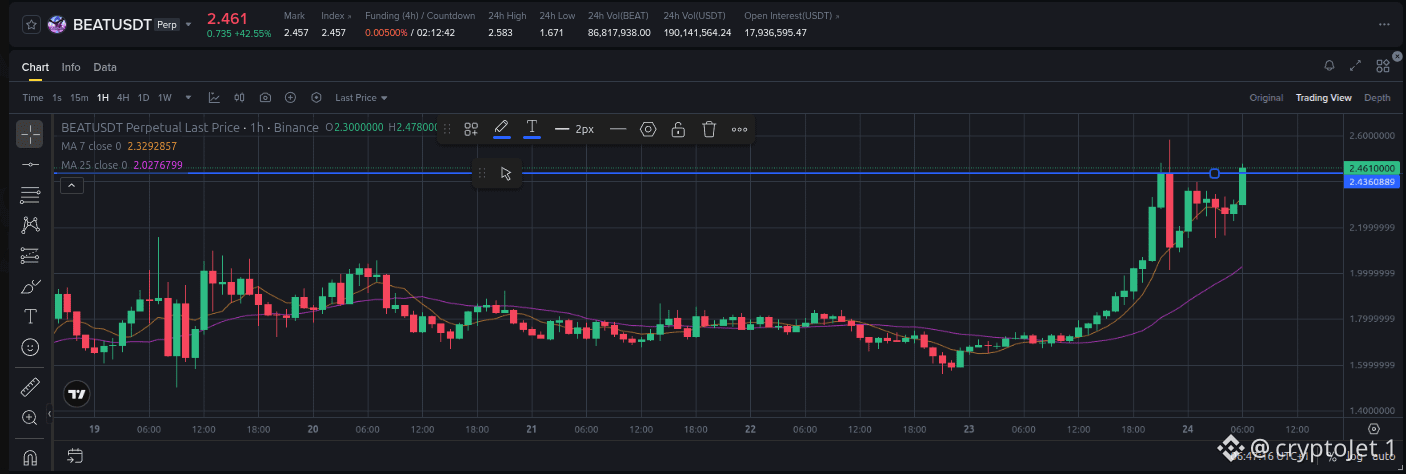Image resolution: width=1406 pixels, height=474 pixels.
Task: Switch to the Chart tab
Action: point(35,67)
